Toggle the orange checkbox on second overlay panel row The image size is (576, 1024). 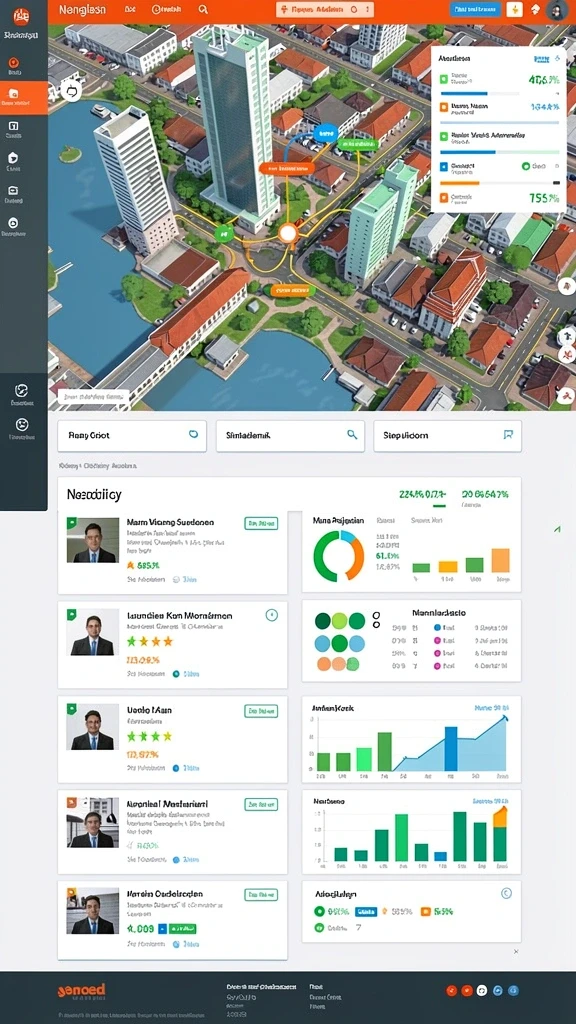pyautogui.click(x=443, y=107)
